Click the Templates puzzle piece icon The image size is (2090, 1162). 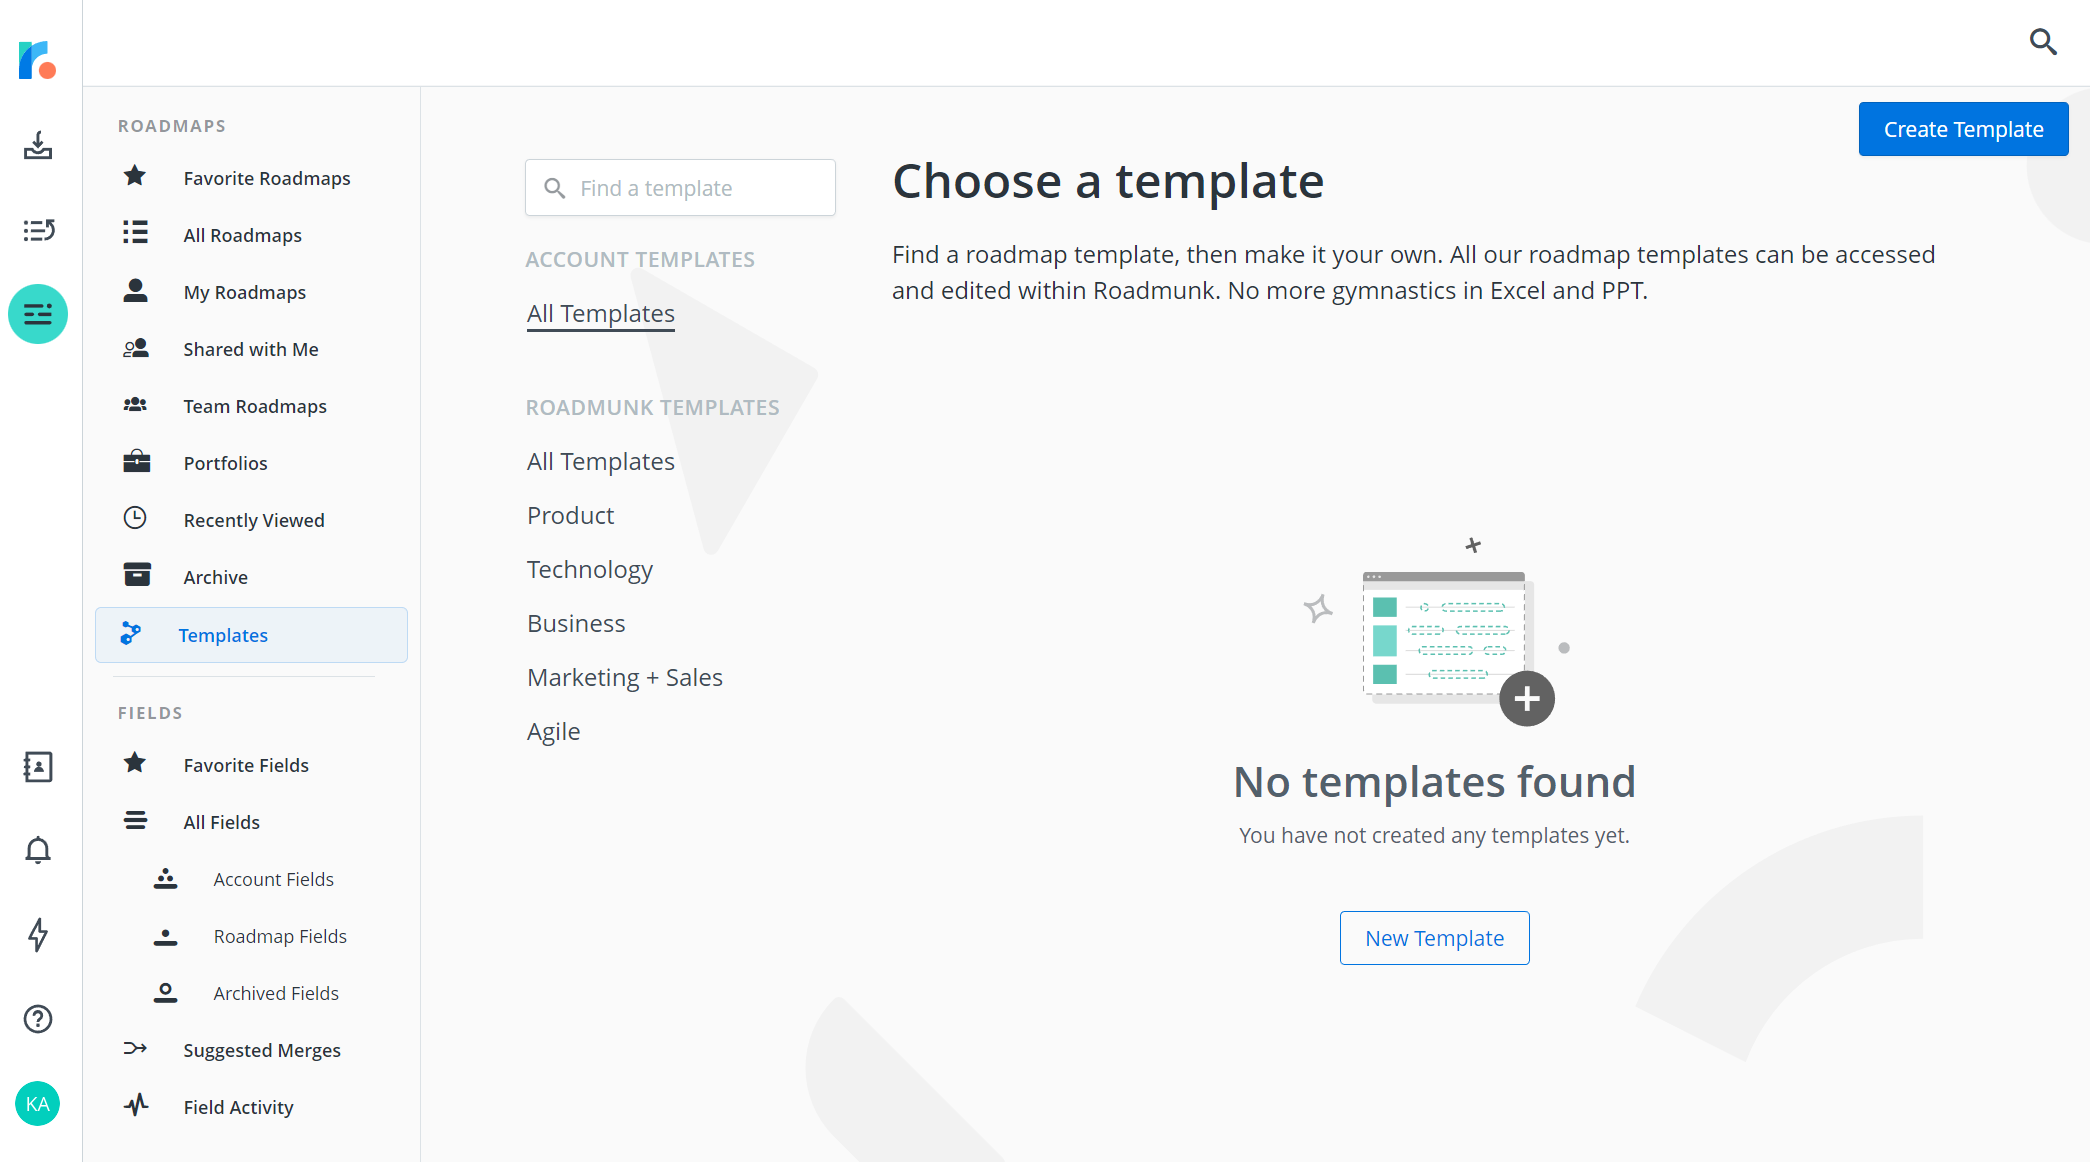click(132, 634)
